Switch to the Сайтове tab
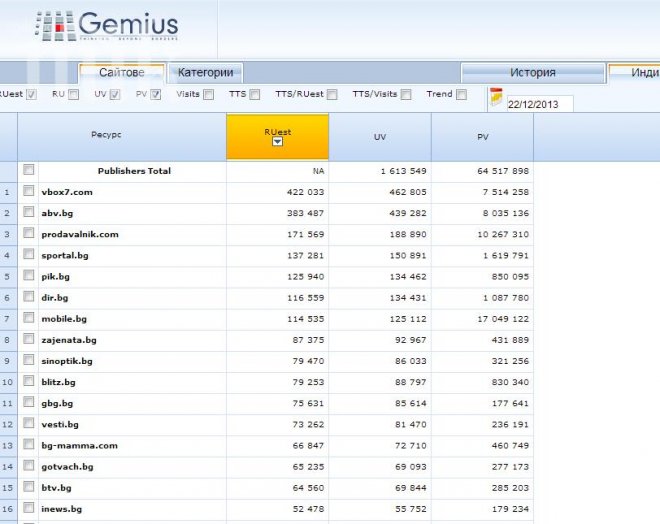 coord(122,72)
